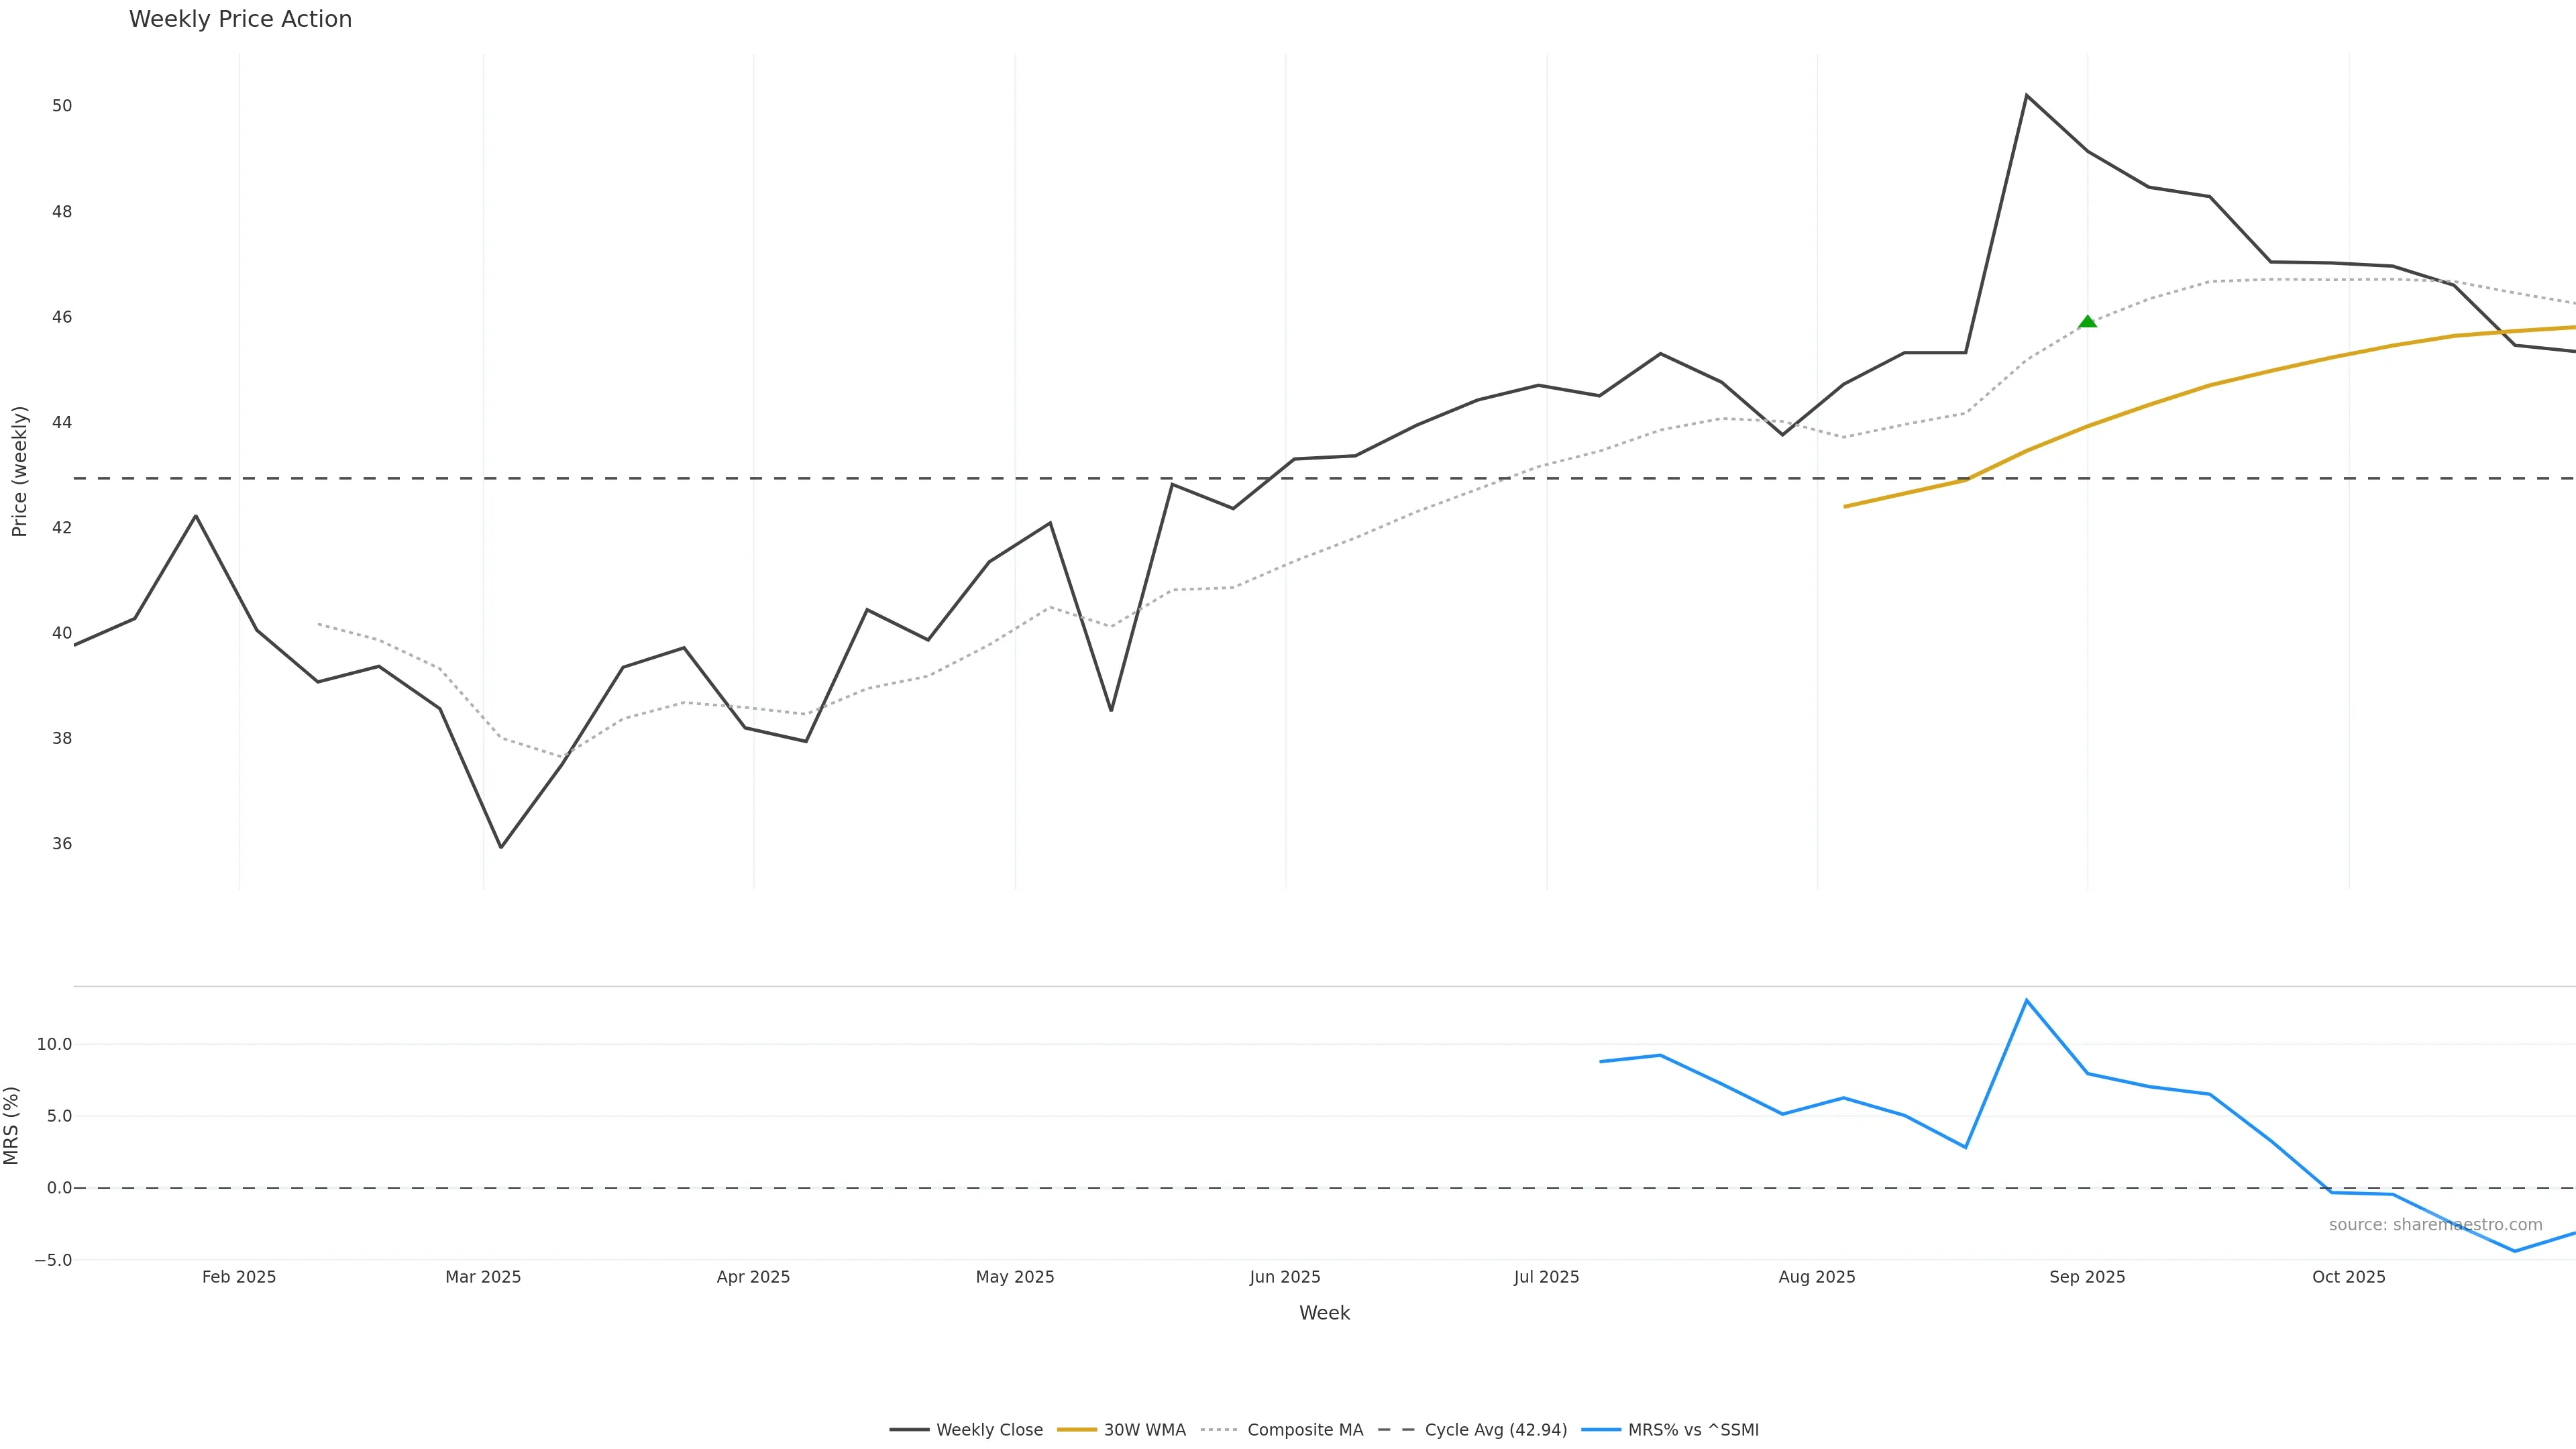Image resolution: width=2576 pixels, height=1449 pixels.
Task: Click the Week x-axis title
Action: 1324,1313
